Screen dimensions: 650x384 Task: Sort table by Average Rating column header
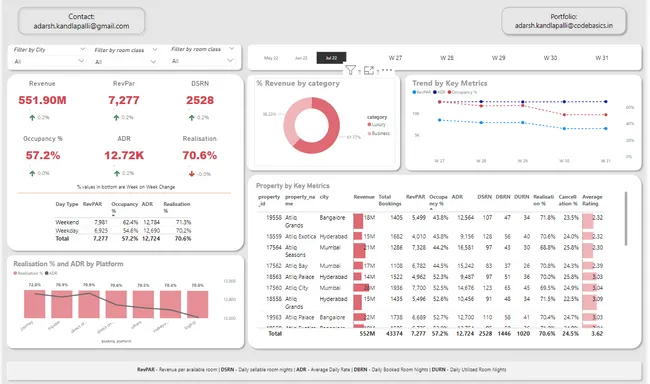click(x=592, y=200)
